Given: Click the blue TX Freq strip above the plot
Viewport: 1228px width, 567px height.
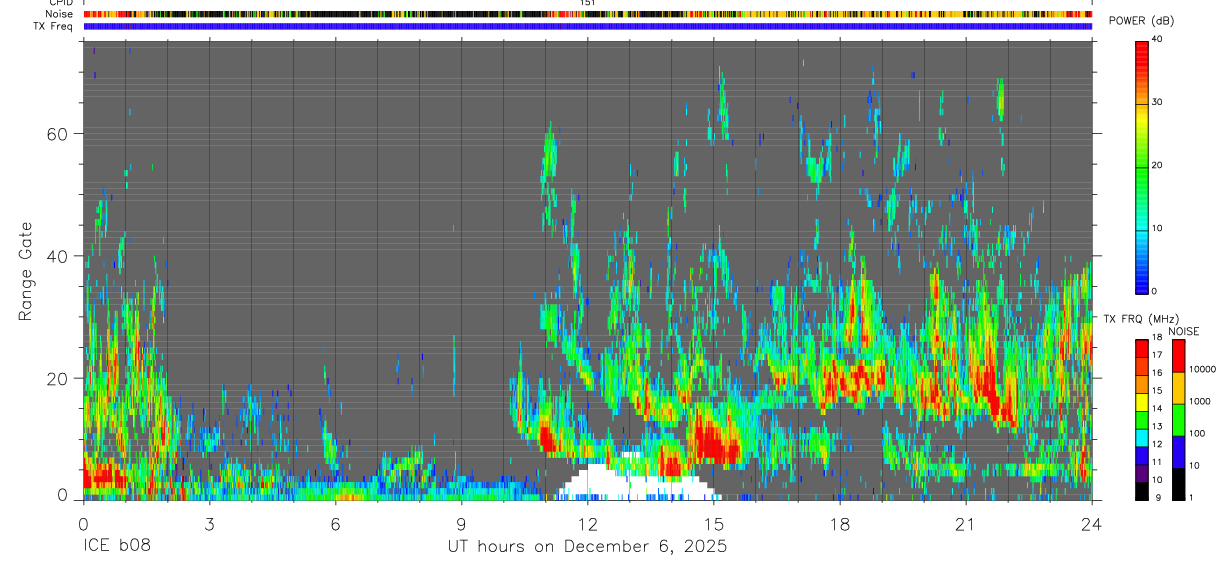Looking at the screenshot, I should click(x=587, y=26).
